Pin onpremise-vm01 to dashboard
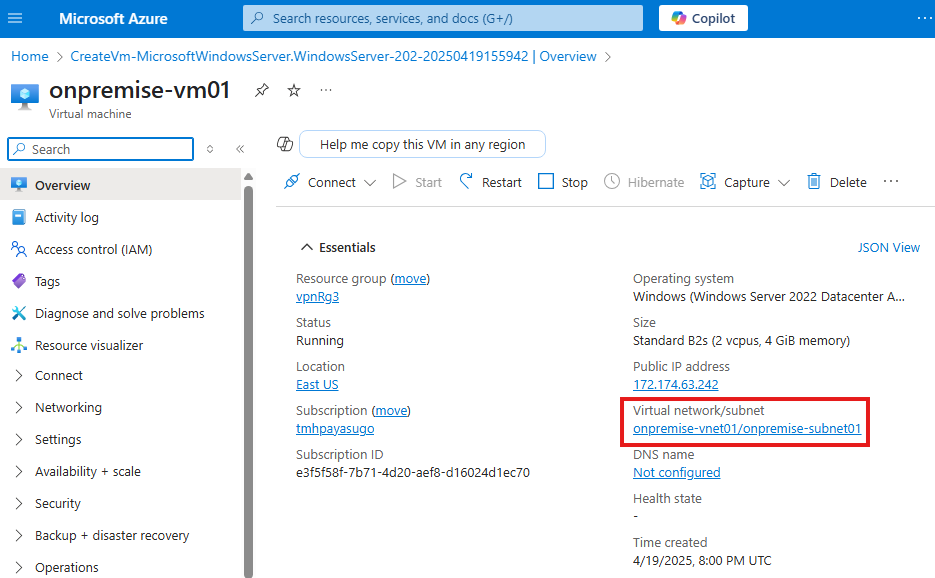This screenshot has height=578, width=935. pos(261,91)
